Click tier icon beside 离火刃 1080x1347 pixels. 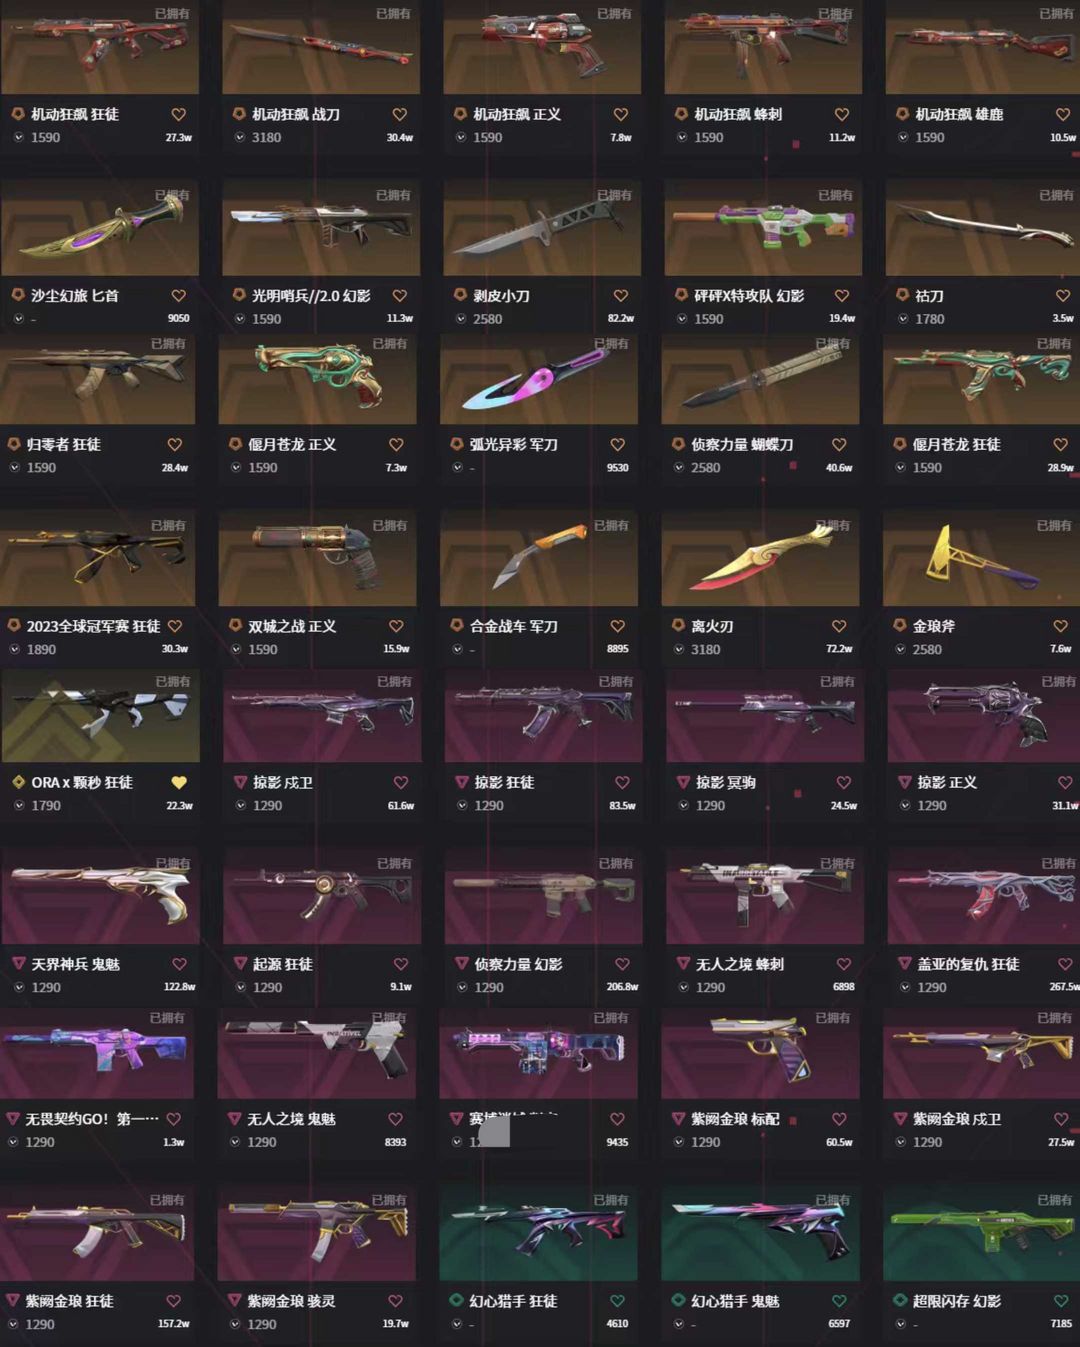click(678, 626)
